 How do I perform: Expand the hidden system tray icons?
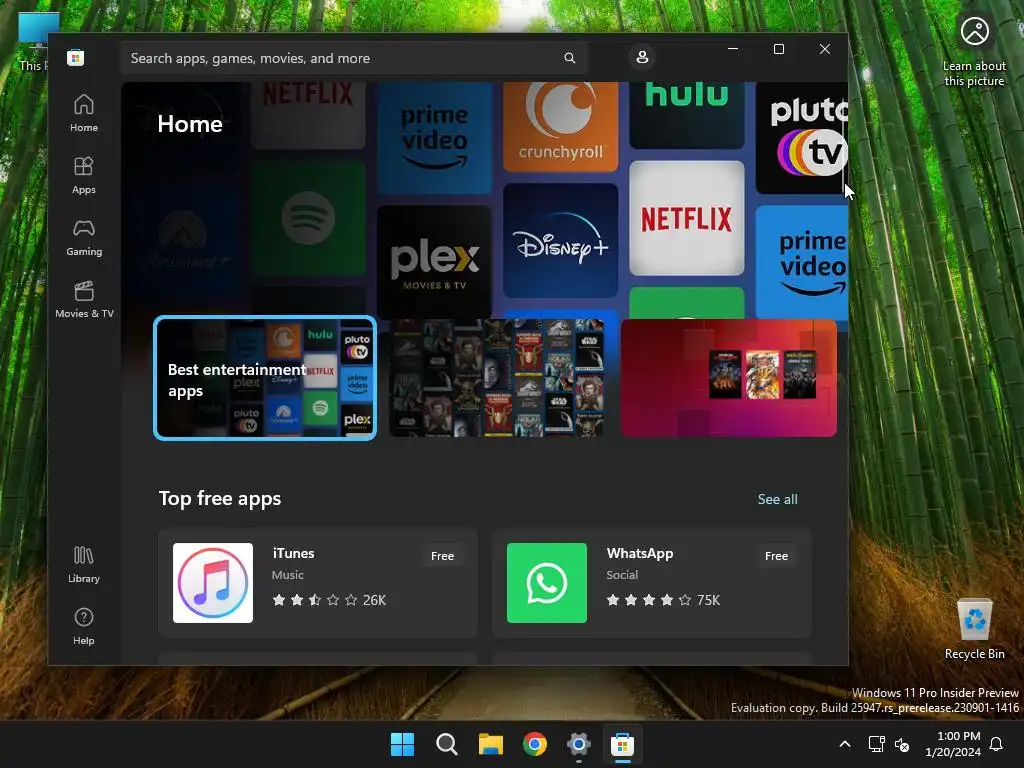pyautogui.click(x=844, y=744)
